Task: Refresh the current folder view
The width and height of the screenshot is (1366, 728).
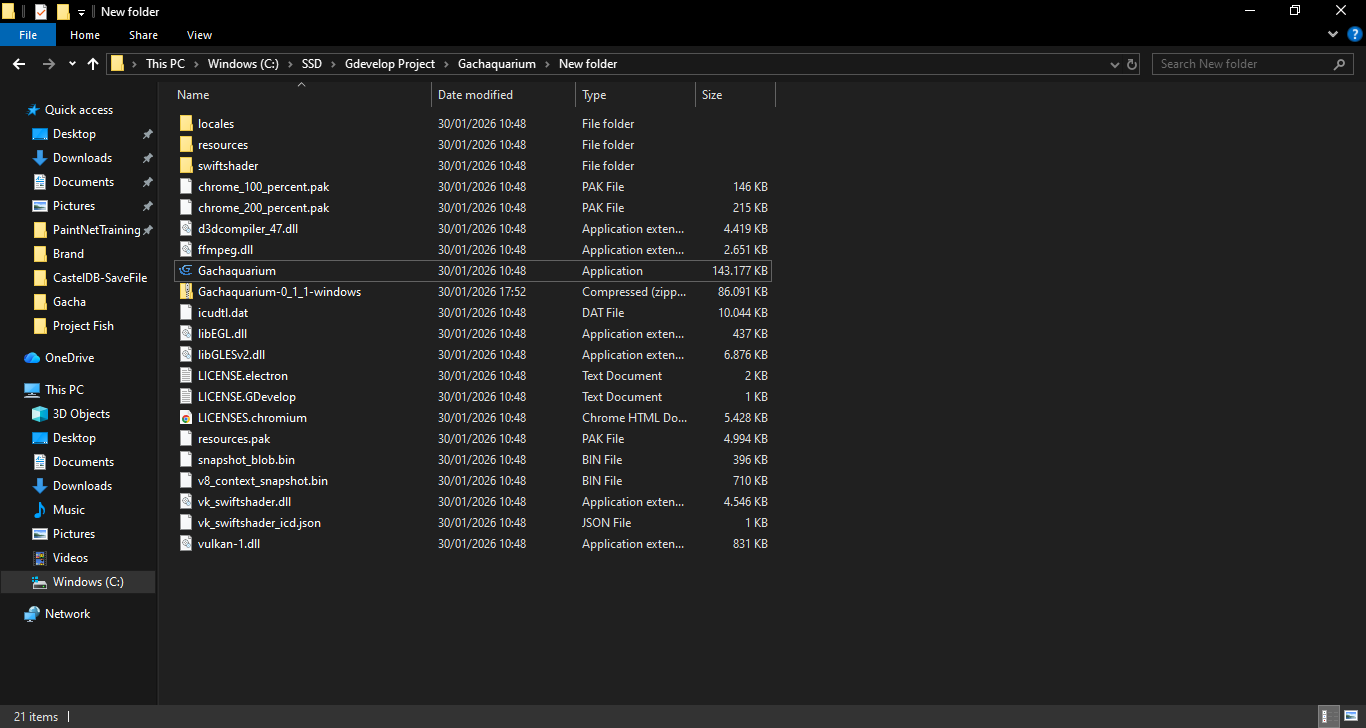Action: (1132, 64)
